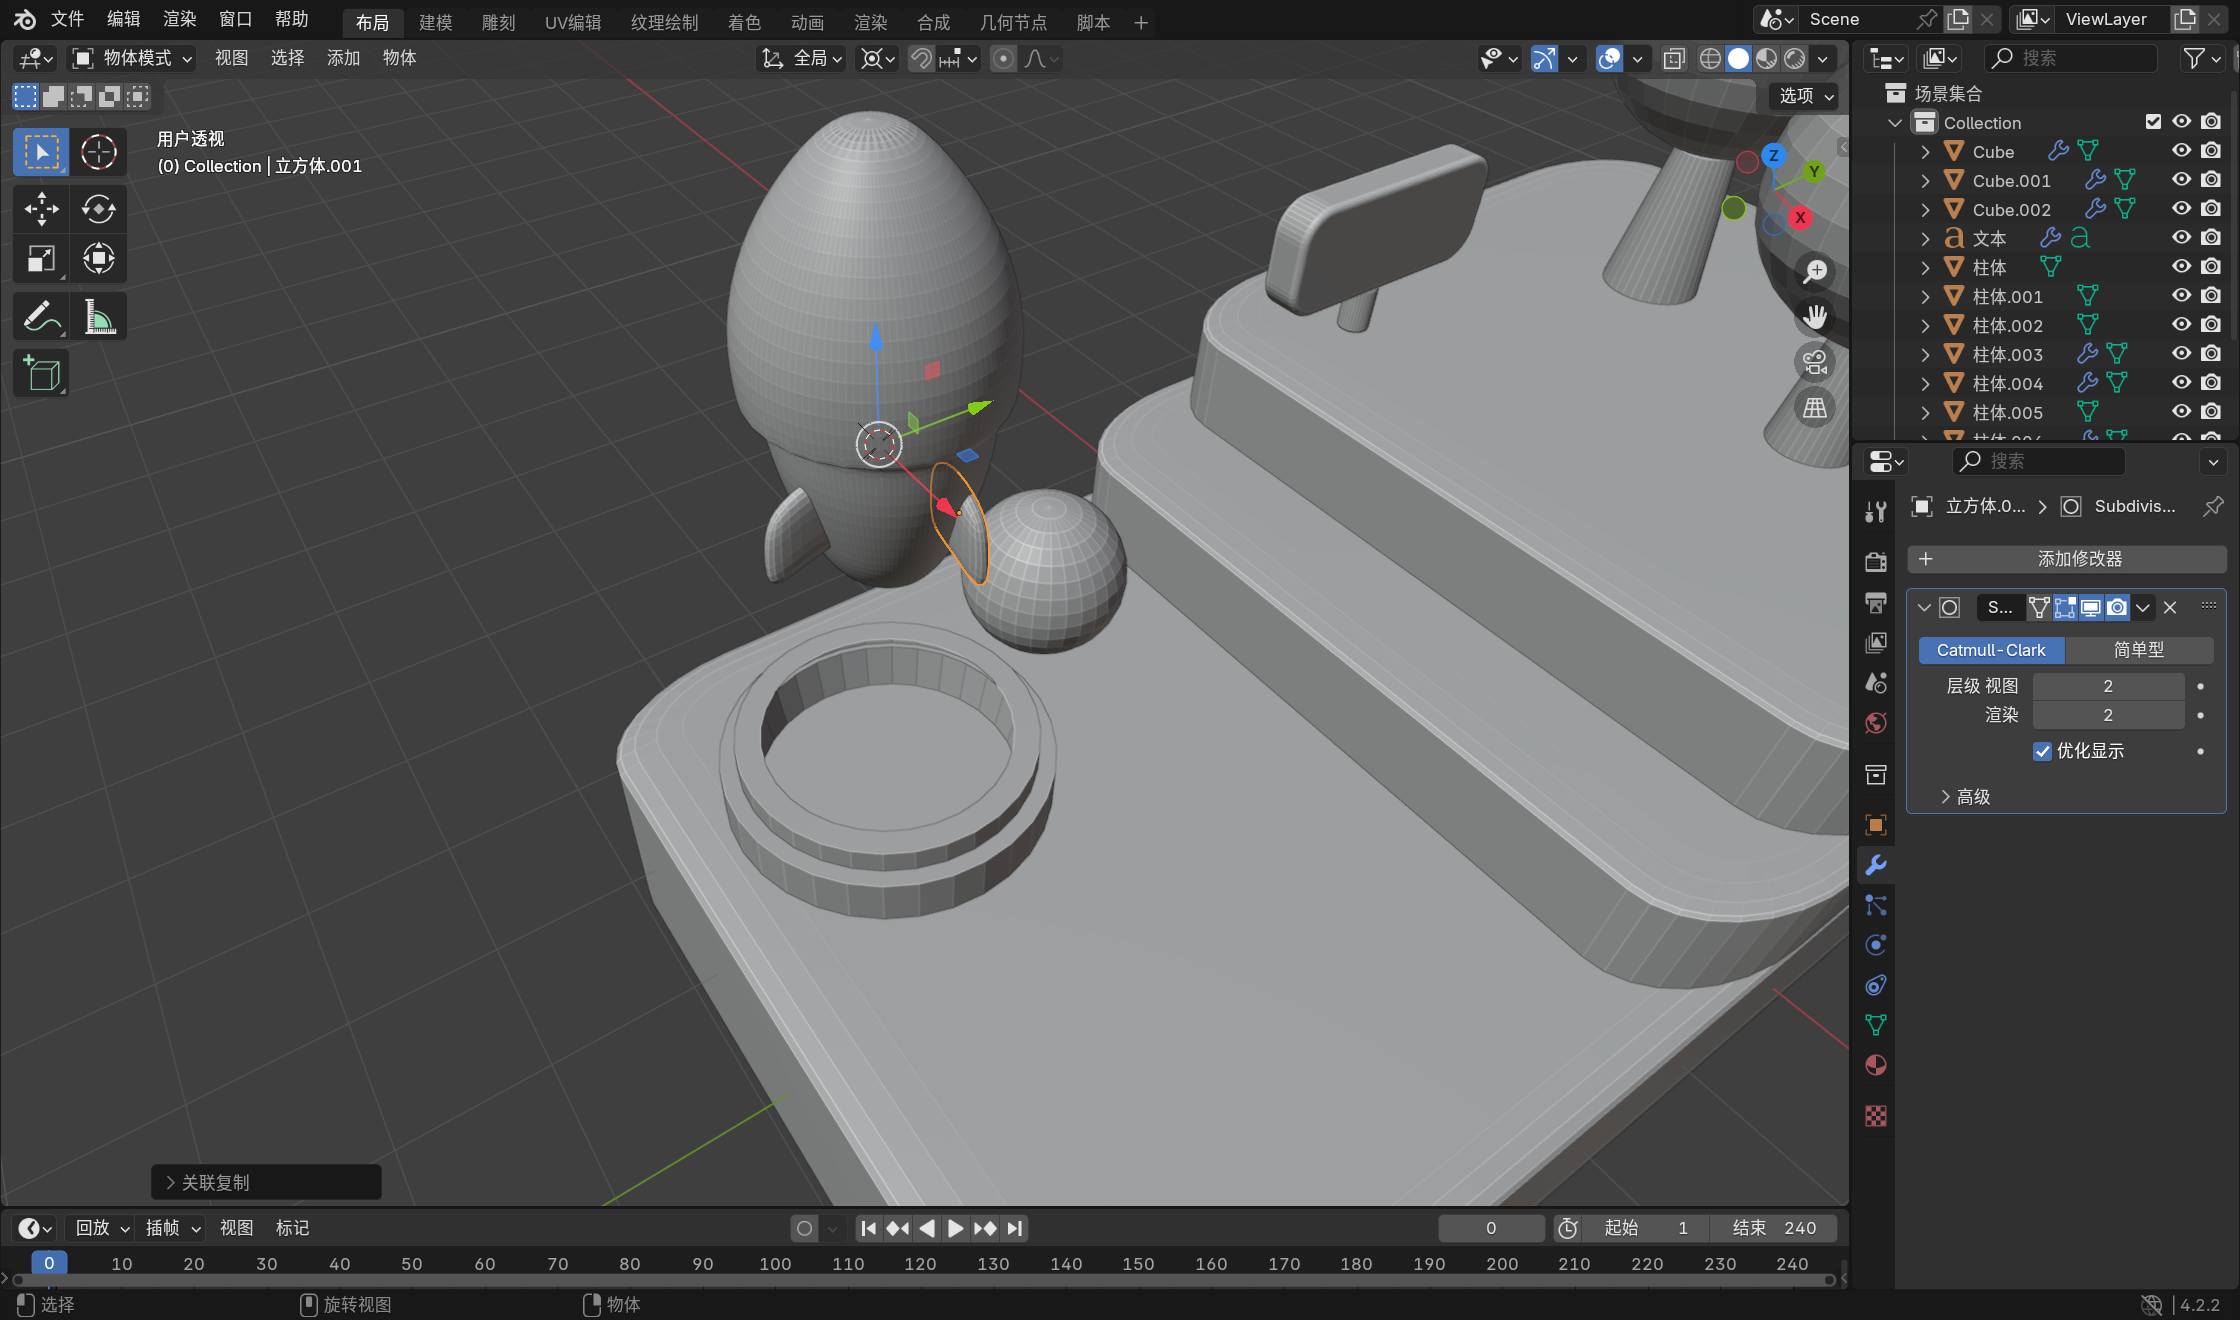
Task: Open the 文件 menu
Action: pos(67,19)
